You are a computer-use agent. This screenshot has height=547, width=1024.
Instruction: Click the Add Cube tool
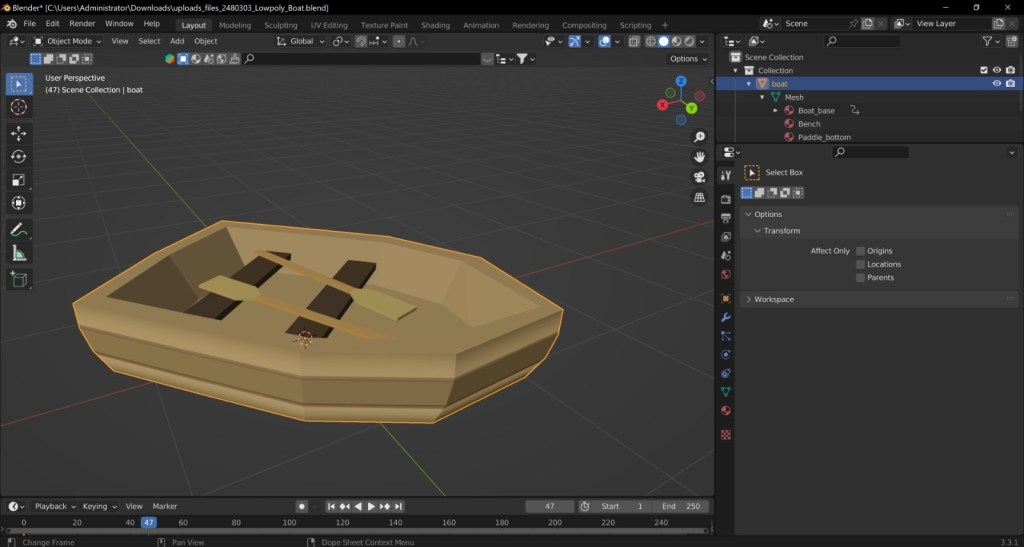click(18, 280)
